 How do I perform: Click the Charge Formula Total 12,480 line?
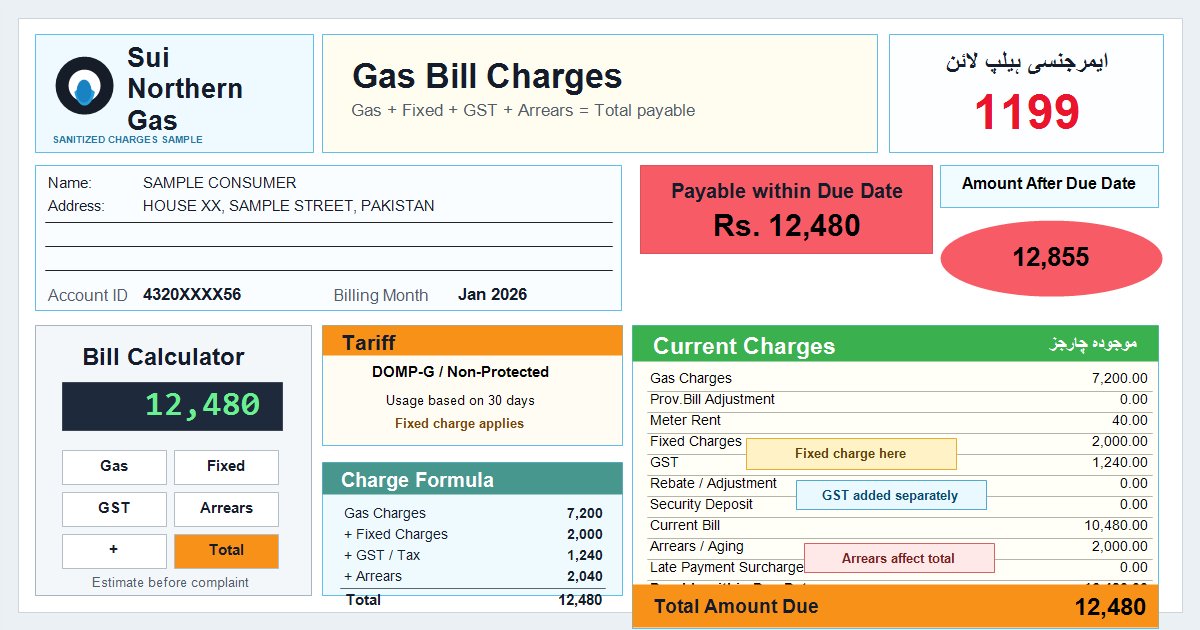coord(473,600)
